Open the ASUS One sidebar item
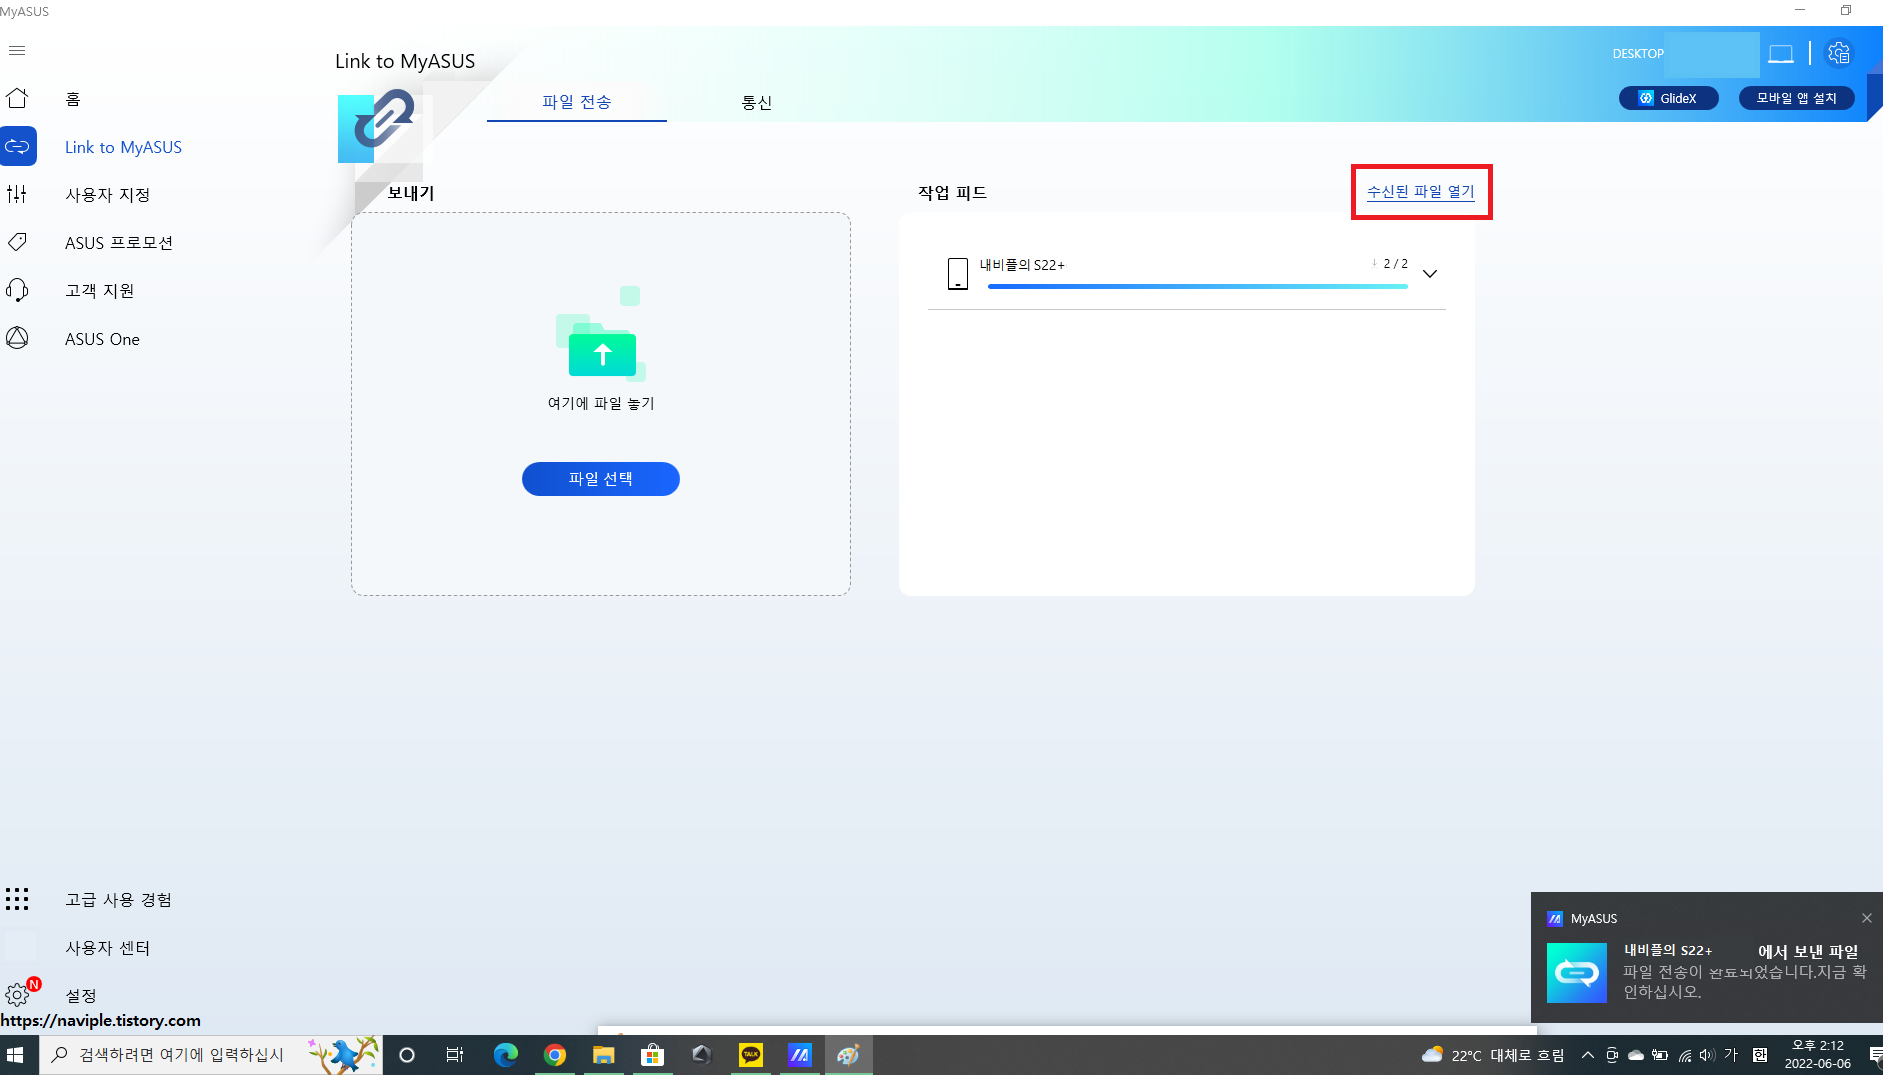The image size is (1883, 1075). tap(102, 339)
